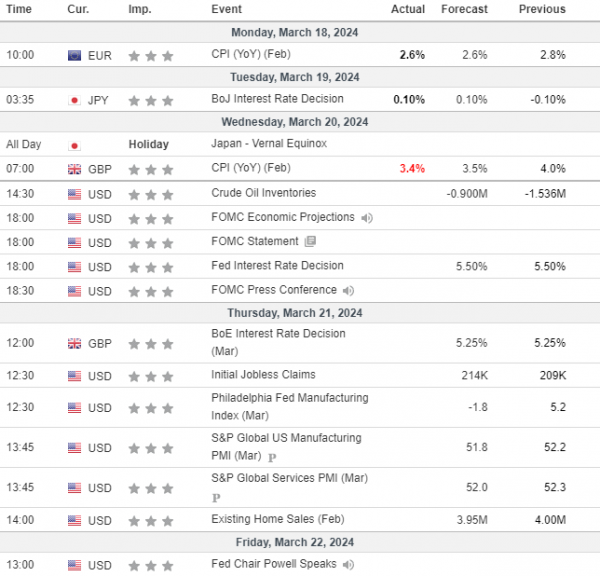Click the importance stars in the Crude Oil Inventories row
The height and width of the screenshot is (576, 600).
pyautogui.click(x=151, y=195)
